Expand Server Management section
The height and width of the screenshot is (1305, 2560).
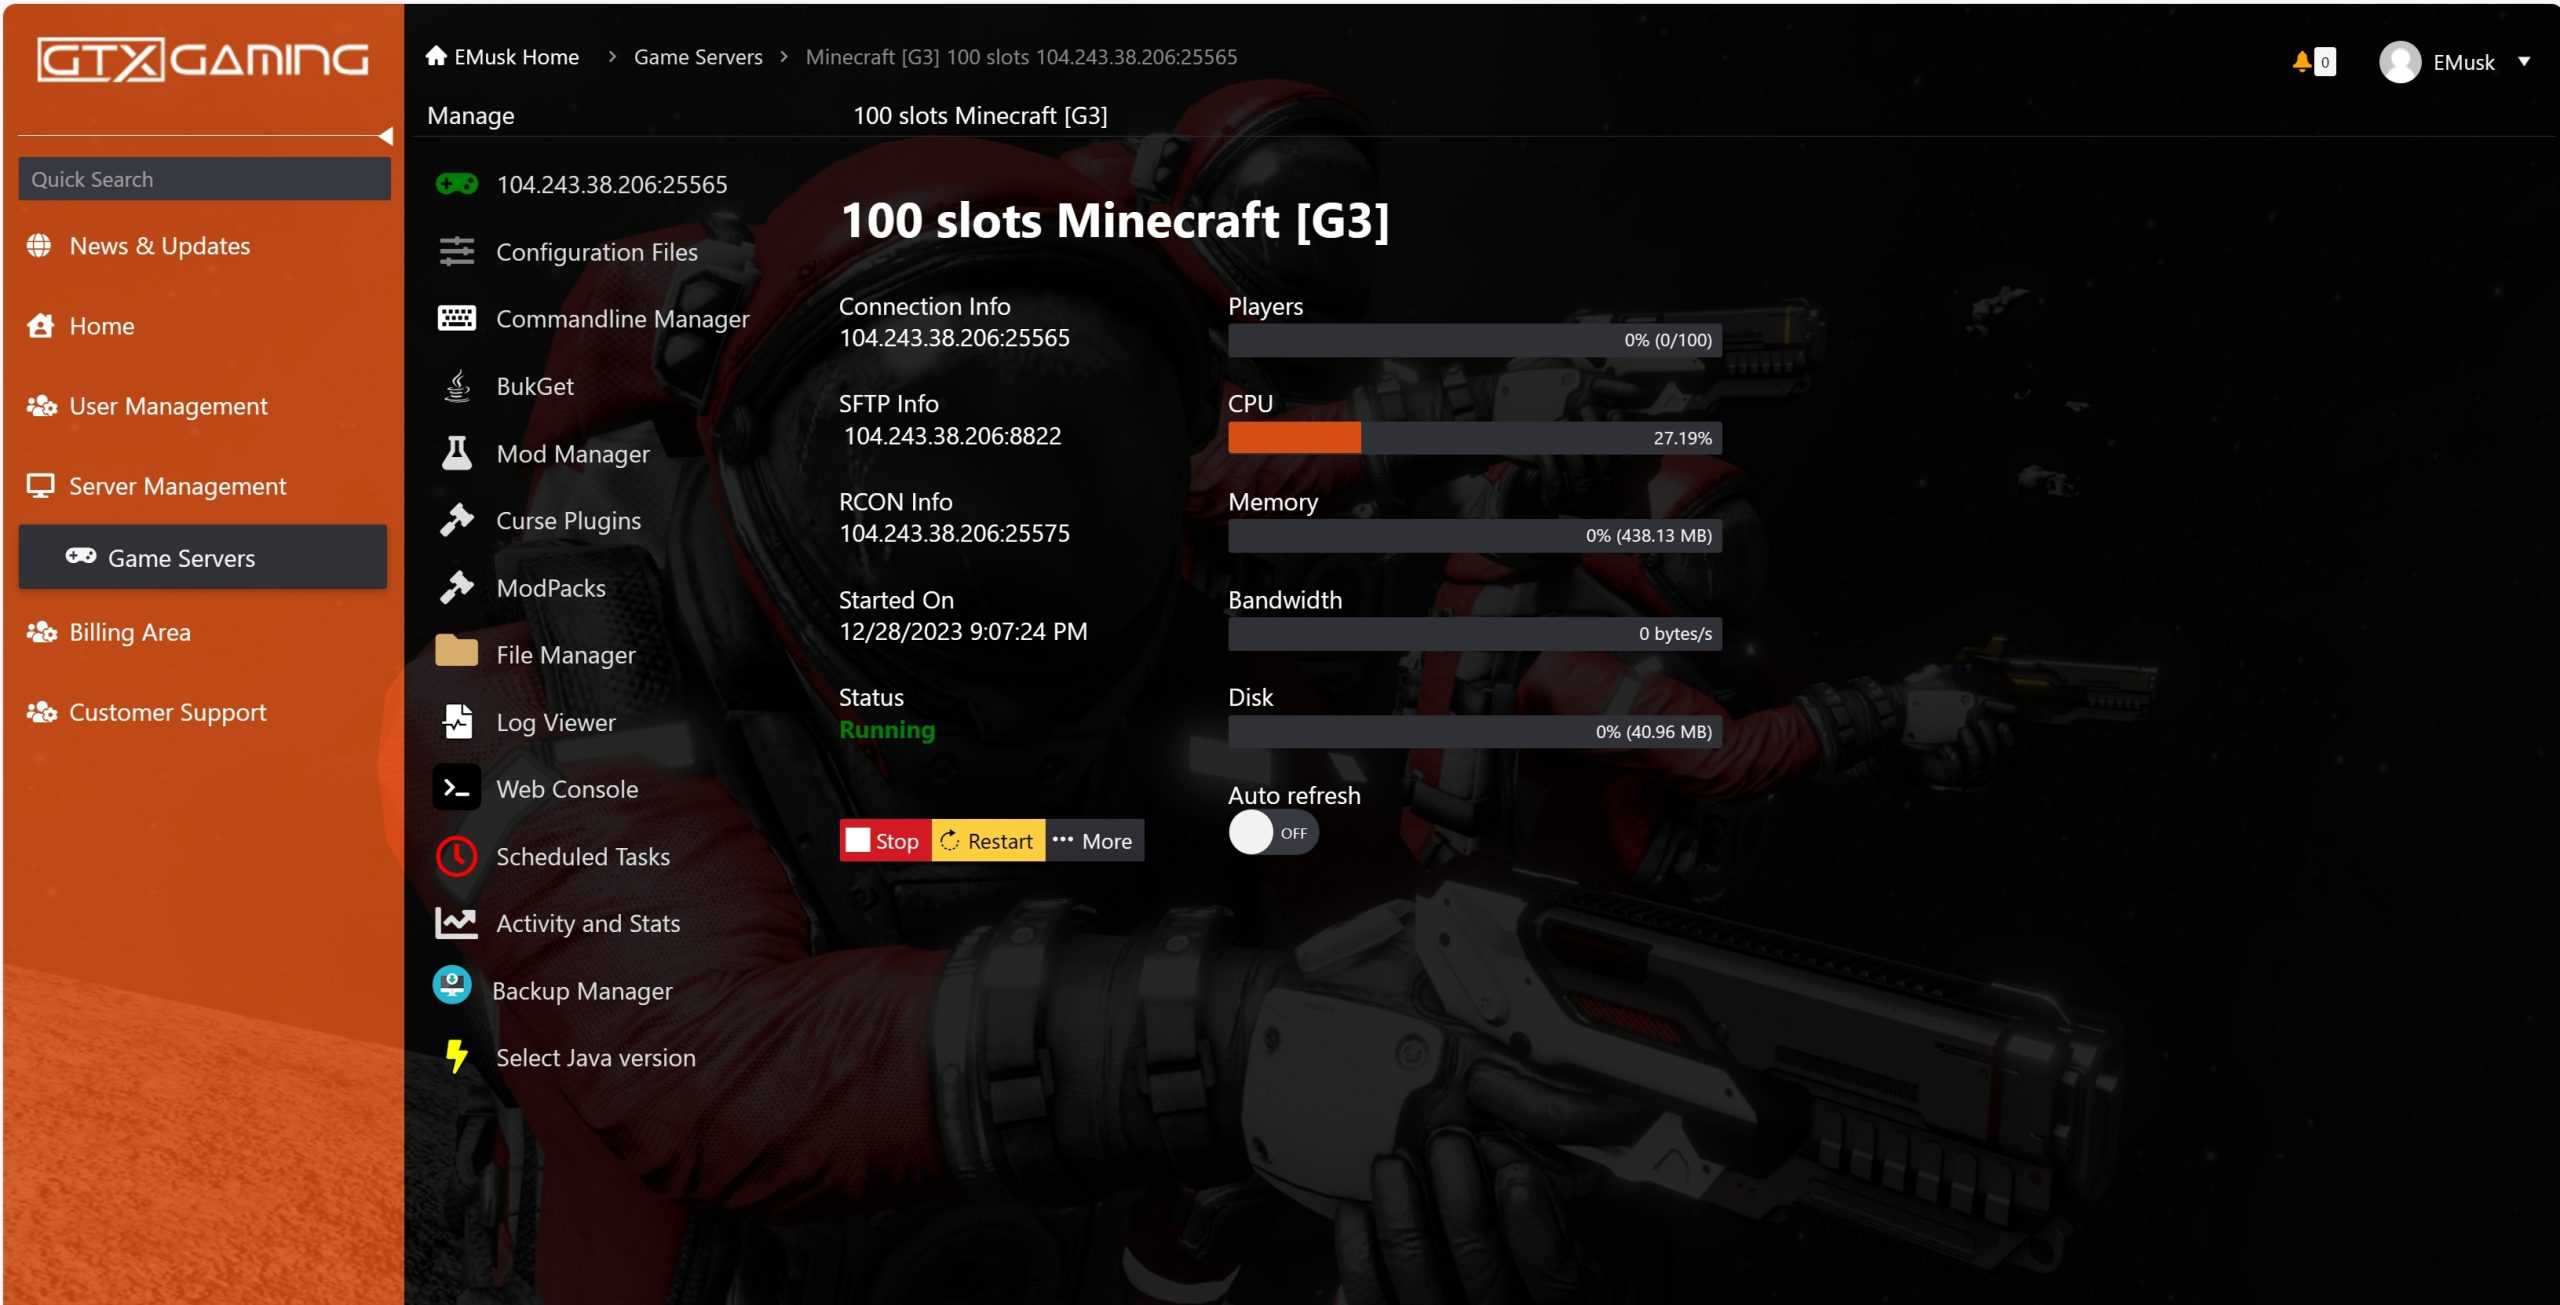pos(176,486)
